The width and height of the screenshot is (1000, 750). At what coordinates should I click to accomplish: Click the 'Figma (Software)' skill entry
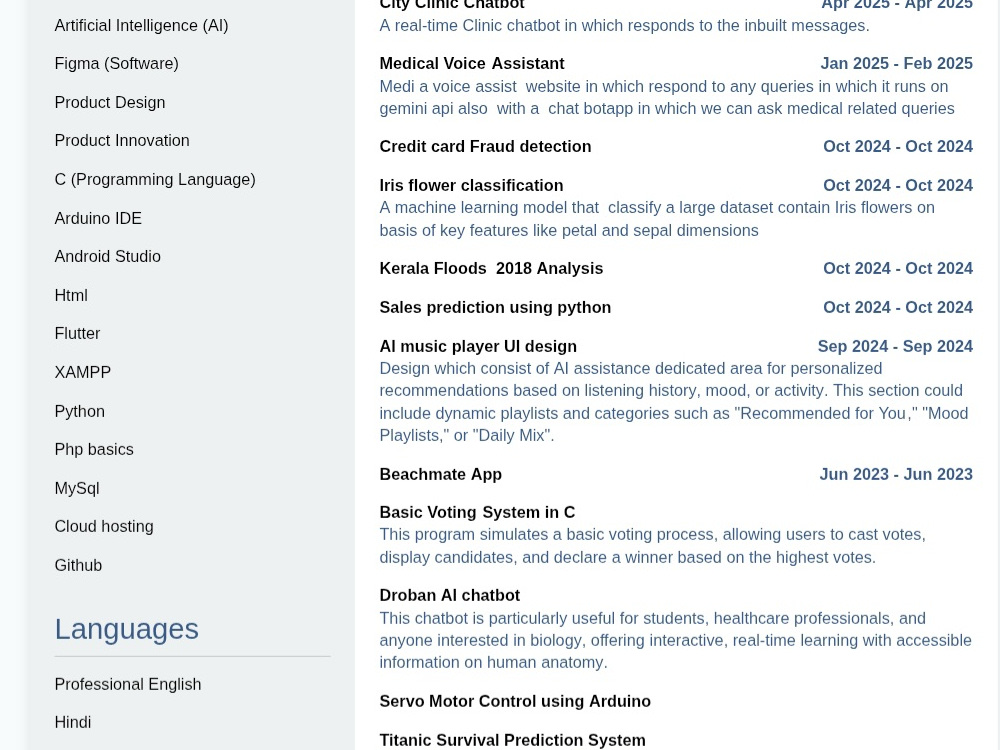[116, 64]
